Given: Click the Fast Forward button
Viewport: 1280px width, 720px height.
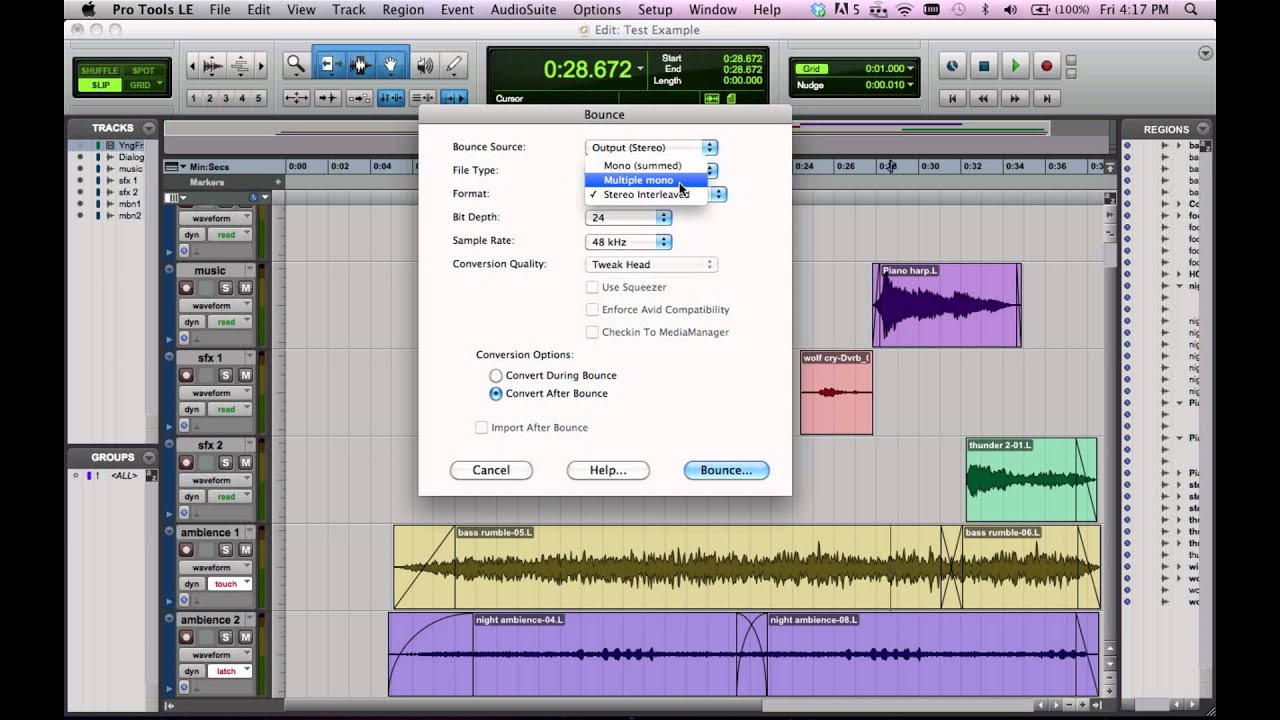Looking at the screenshot, I should pos(1015,98).
